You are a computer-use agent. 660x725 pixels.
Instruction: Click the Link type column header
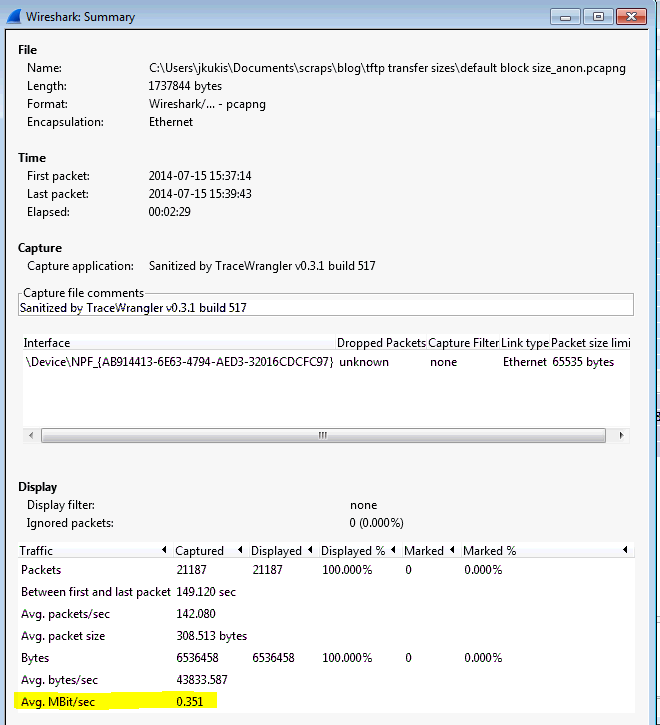tap(524, 343)
